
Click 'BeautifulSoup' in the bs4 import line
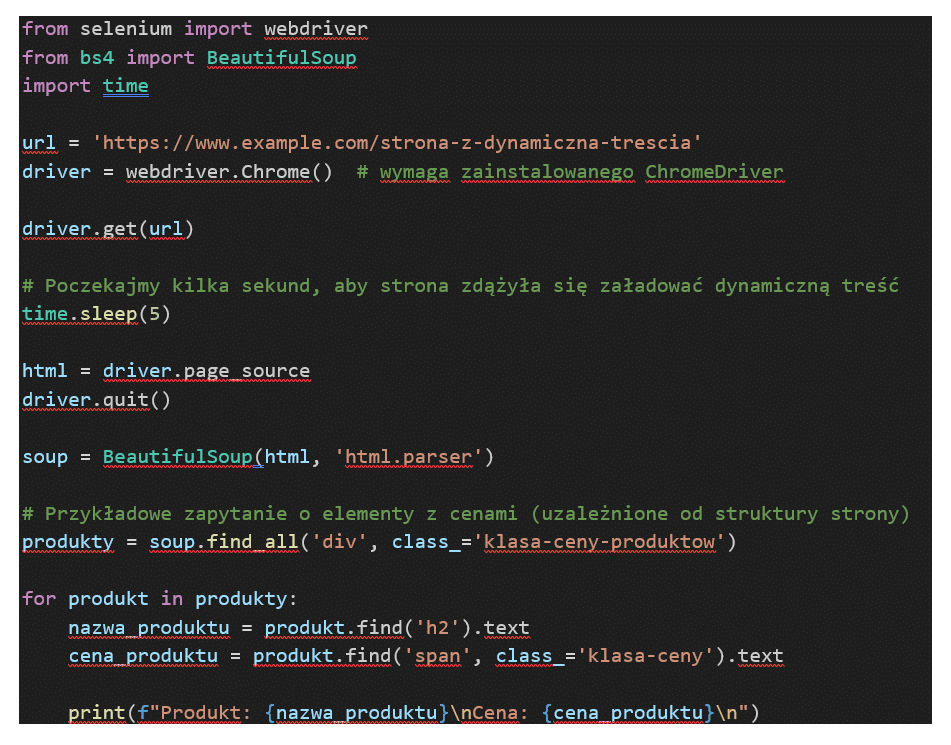pos(281,58)
